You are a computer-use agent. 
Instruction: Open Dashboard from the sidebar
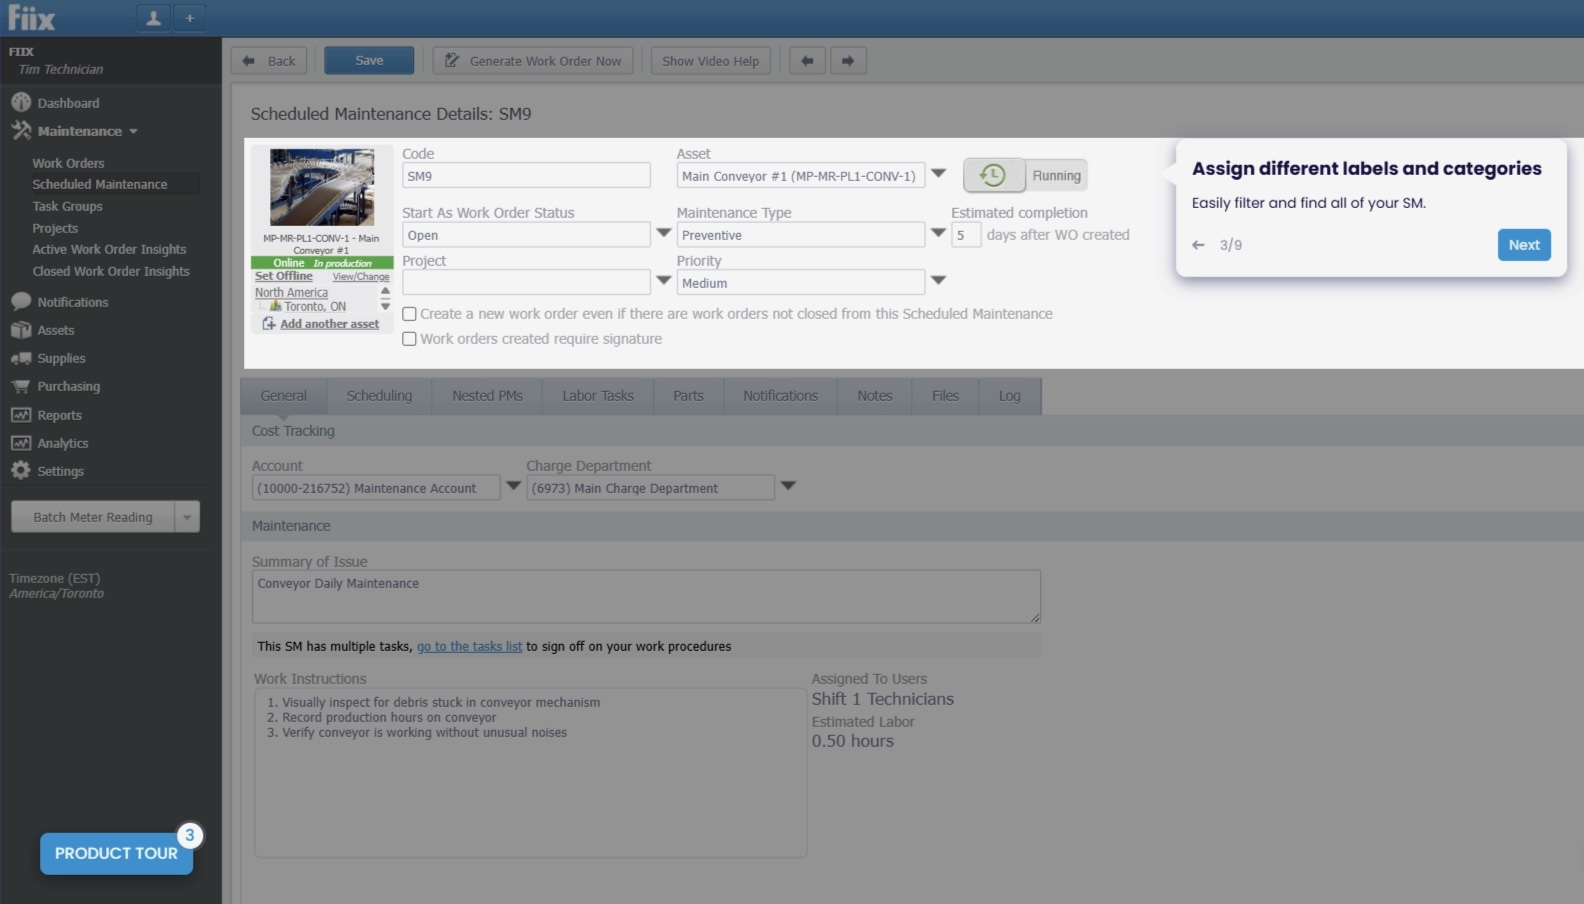coord(68,103)
